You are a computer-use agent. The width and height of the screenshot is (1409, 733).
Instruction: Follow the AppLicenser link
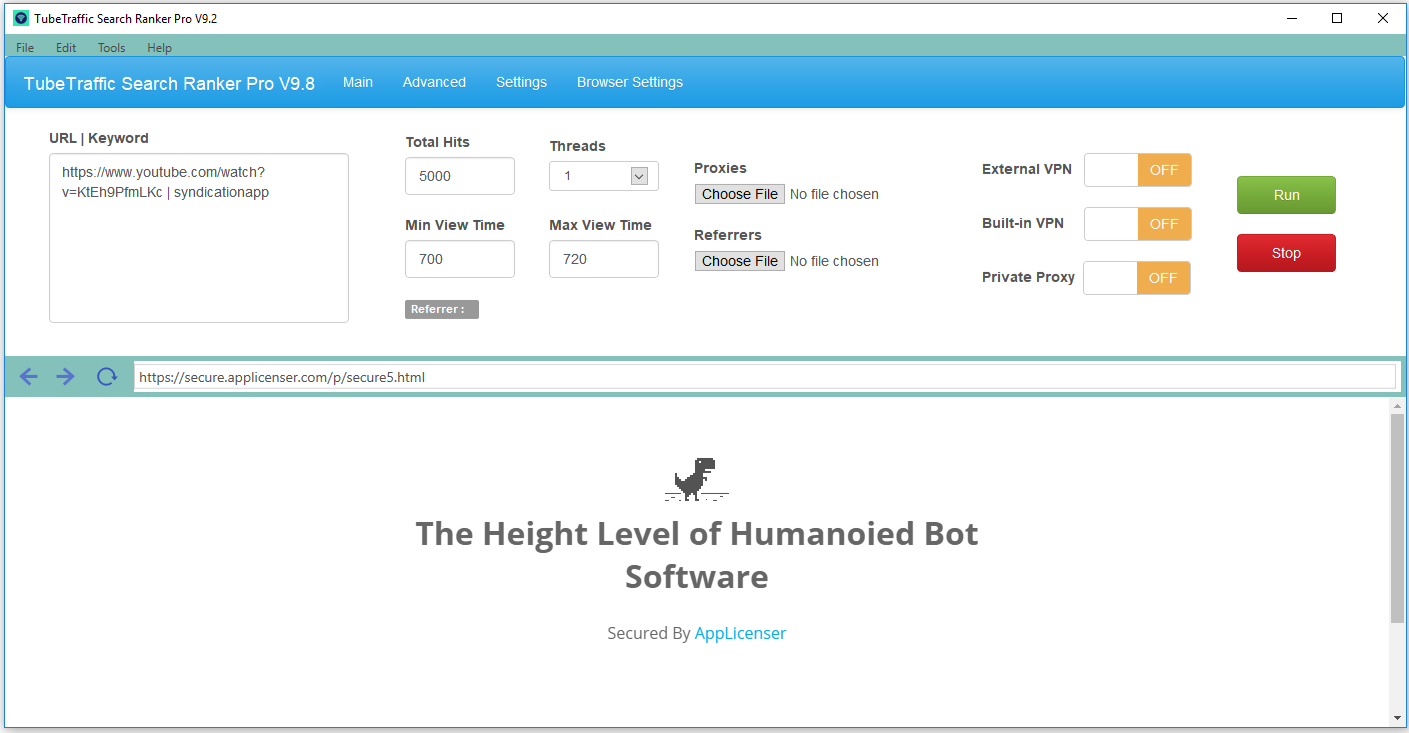click(x=740, y=633)
